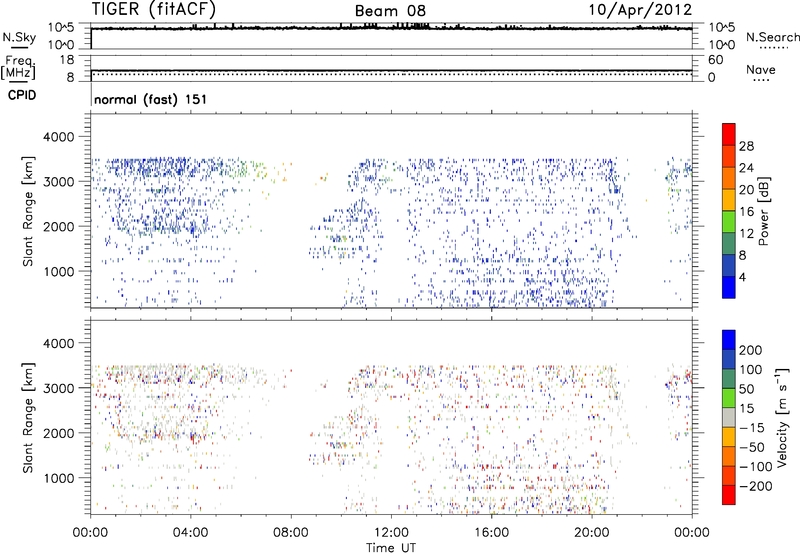Click the 50 tick on the Velocity scale
This screenshot has height=554, width=800.
click(x=746, y=389)
